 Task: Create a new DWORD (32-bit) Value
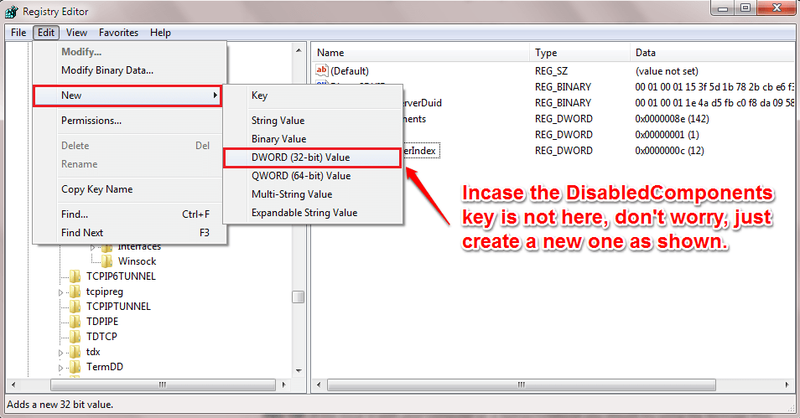pos(312,158)
